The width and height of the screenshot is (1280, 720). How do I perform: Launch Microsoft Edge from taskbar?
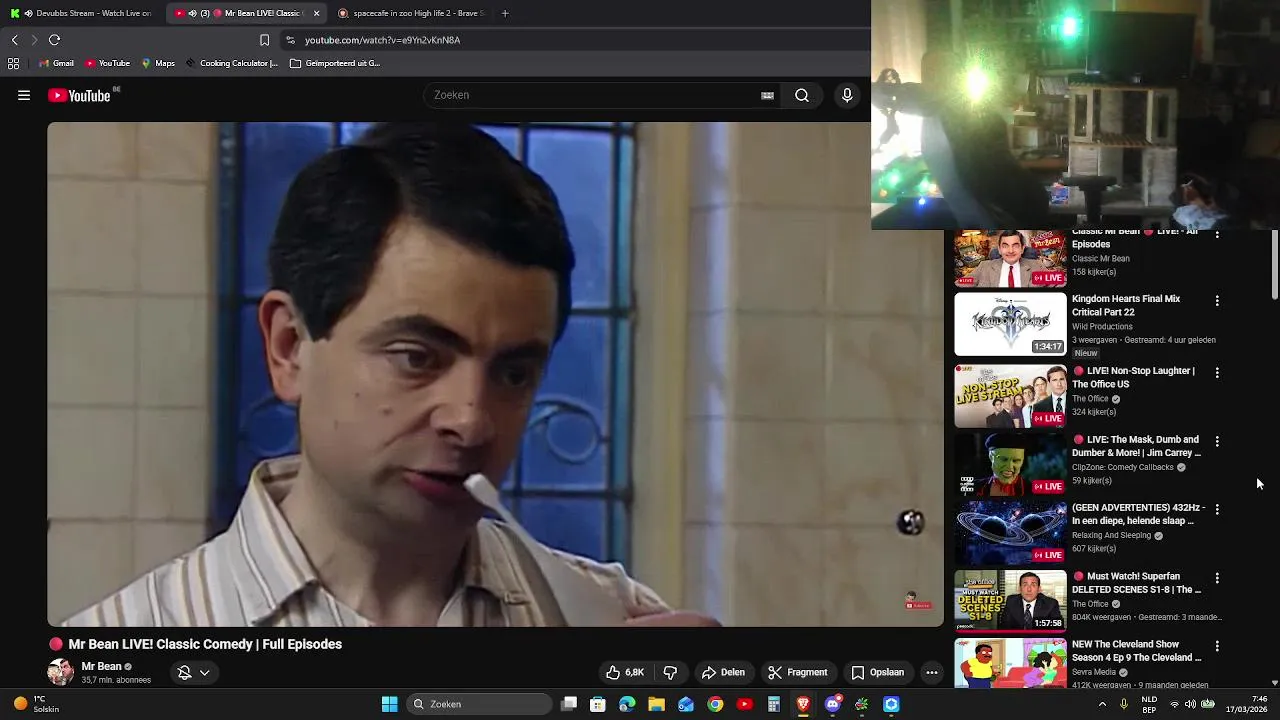click(627, 704)
